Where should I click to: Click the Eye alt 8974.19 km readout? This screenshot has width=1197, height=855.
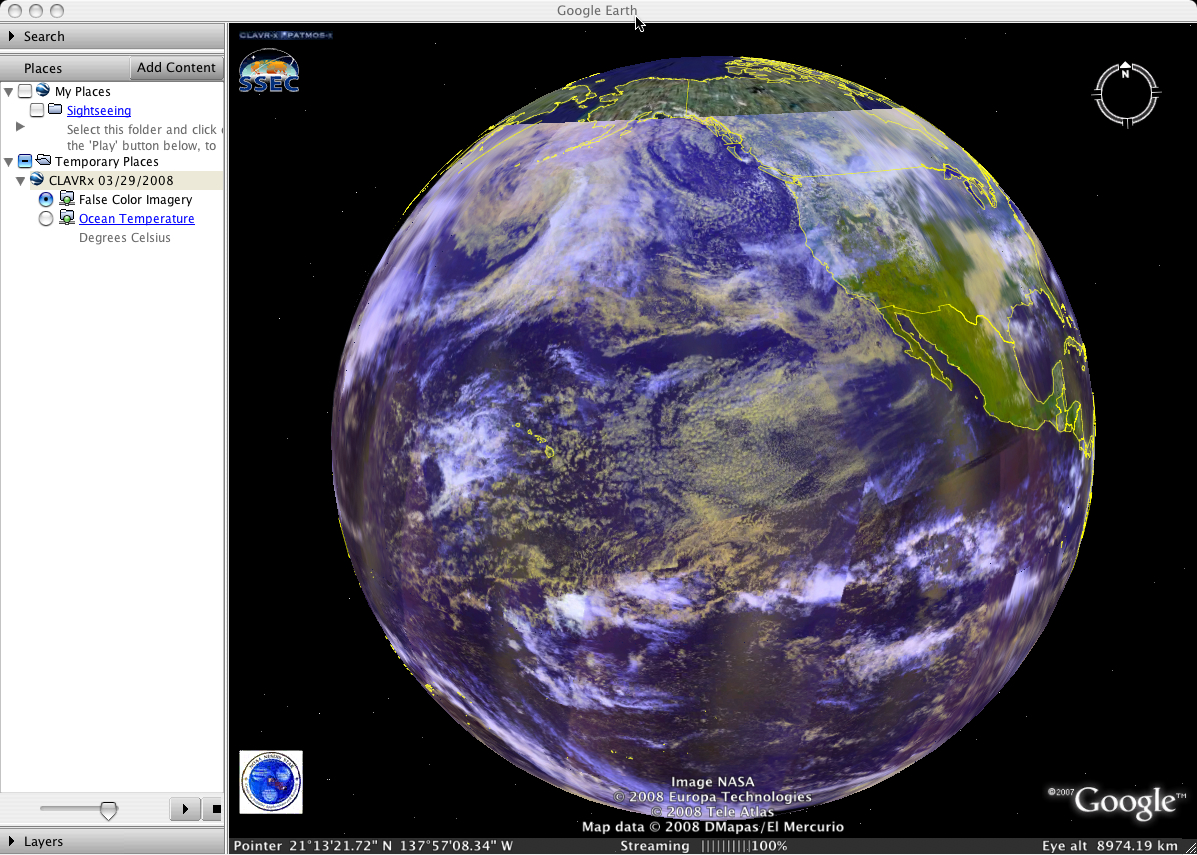pos(1109,846)
